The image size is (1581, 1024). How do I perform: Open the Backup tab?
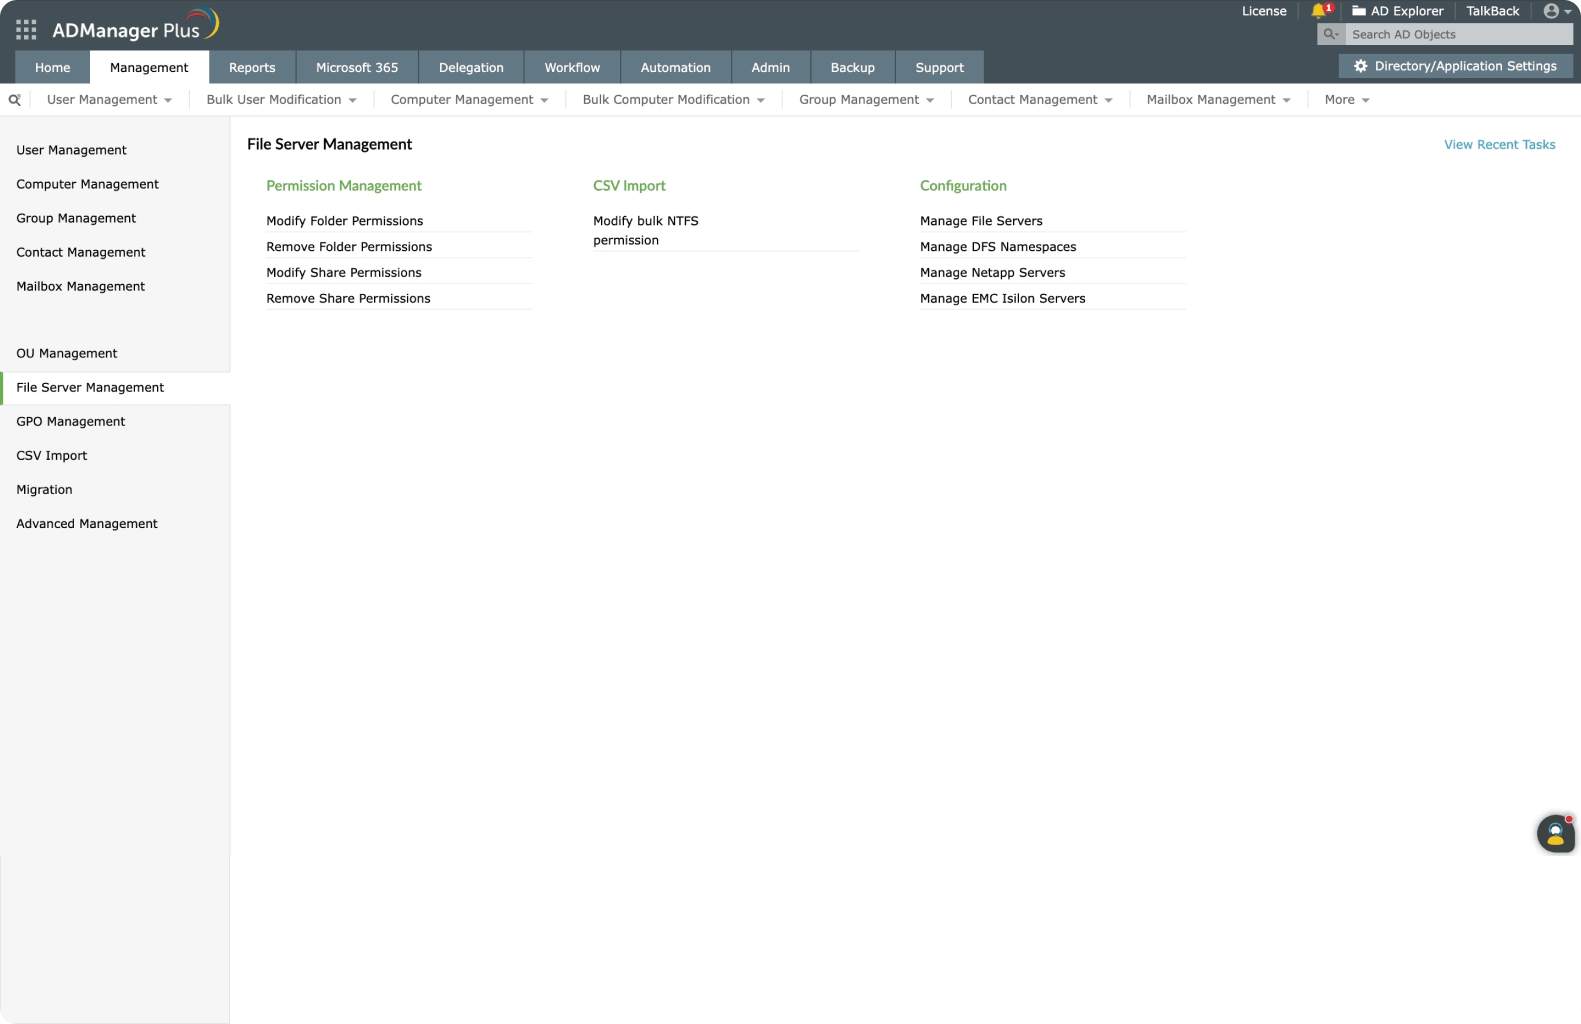[x=853, y=67]
